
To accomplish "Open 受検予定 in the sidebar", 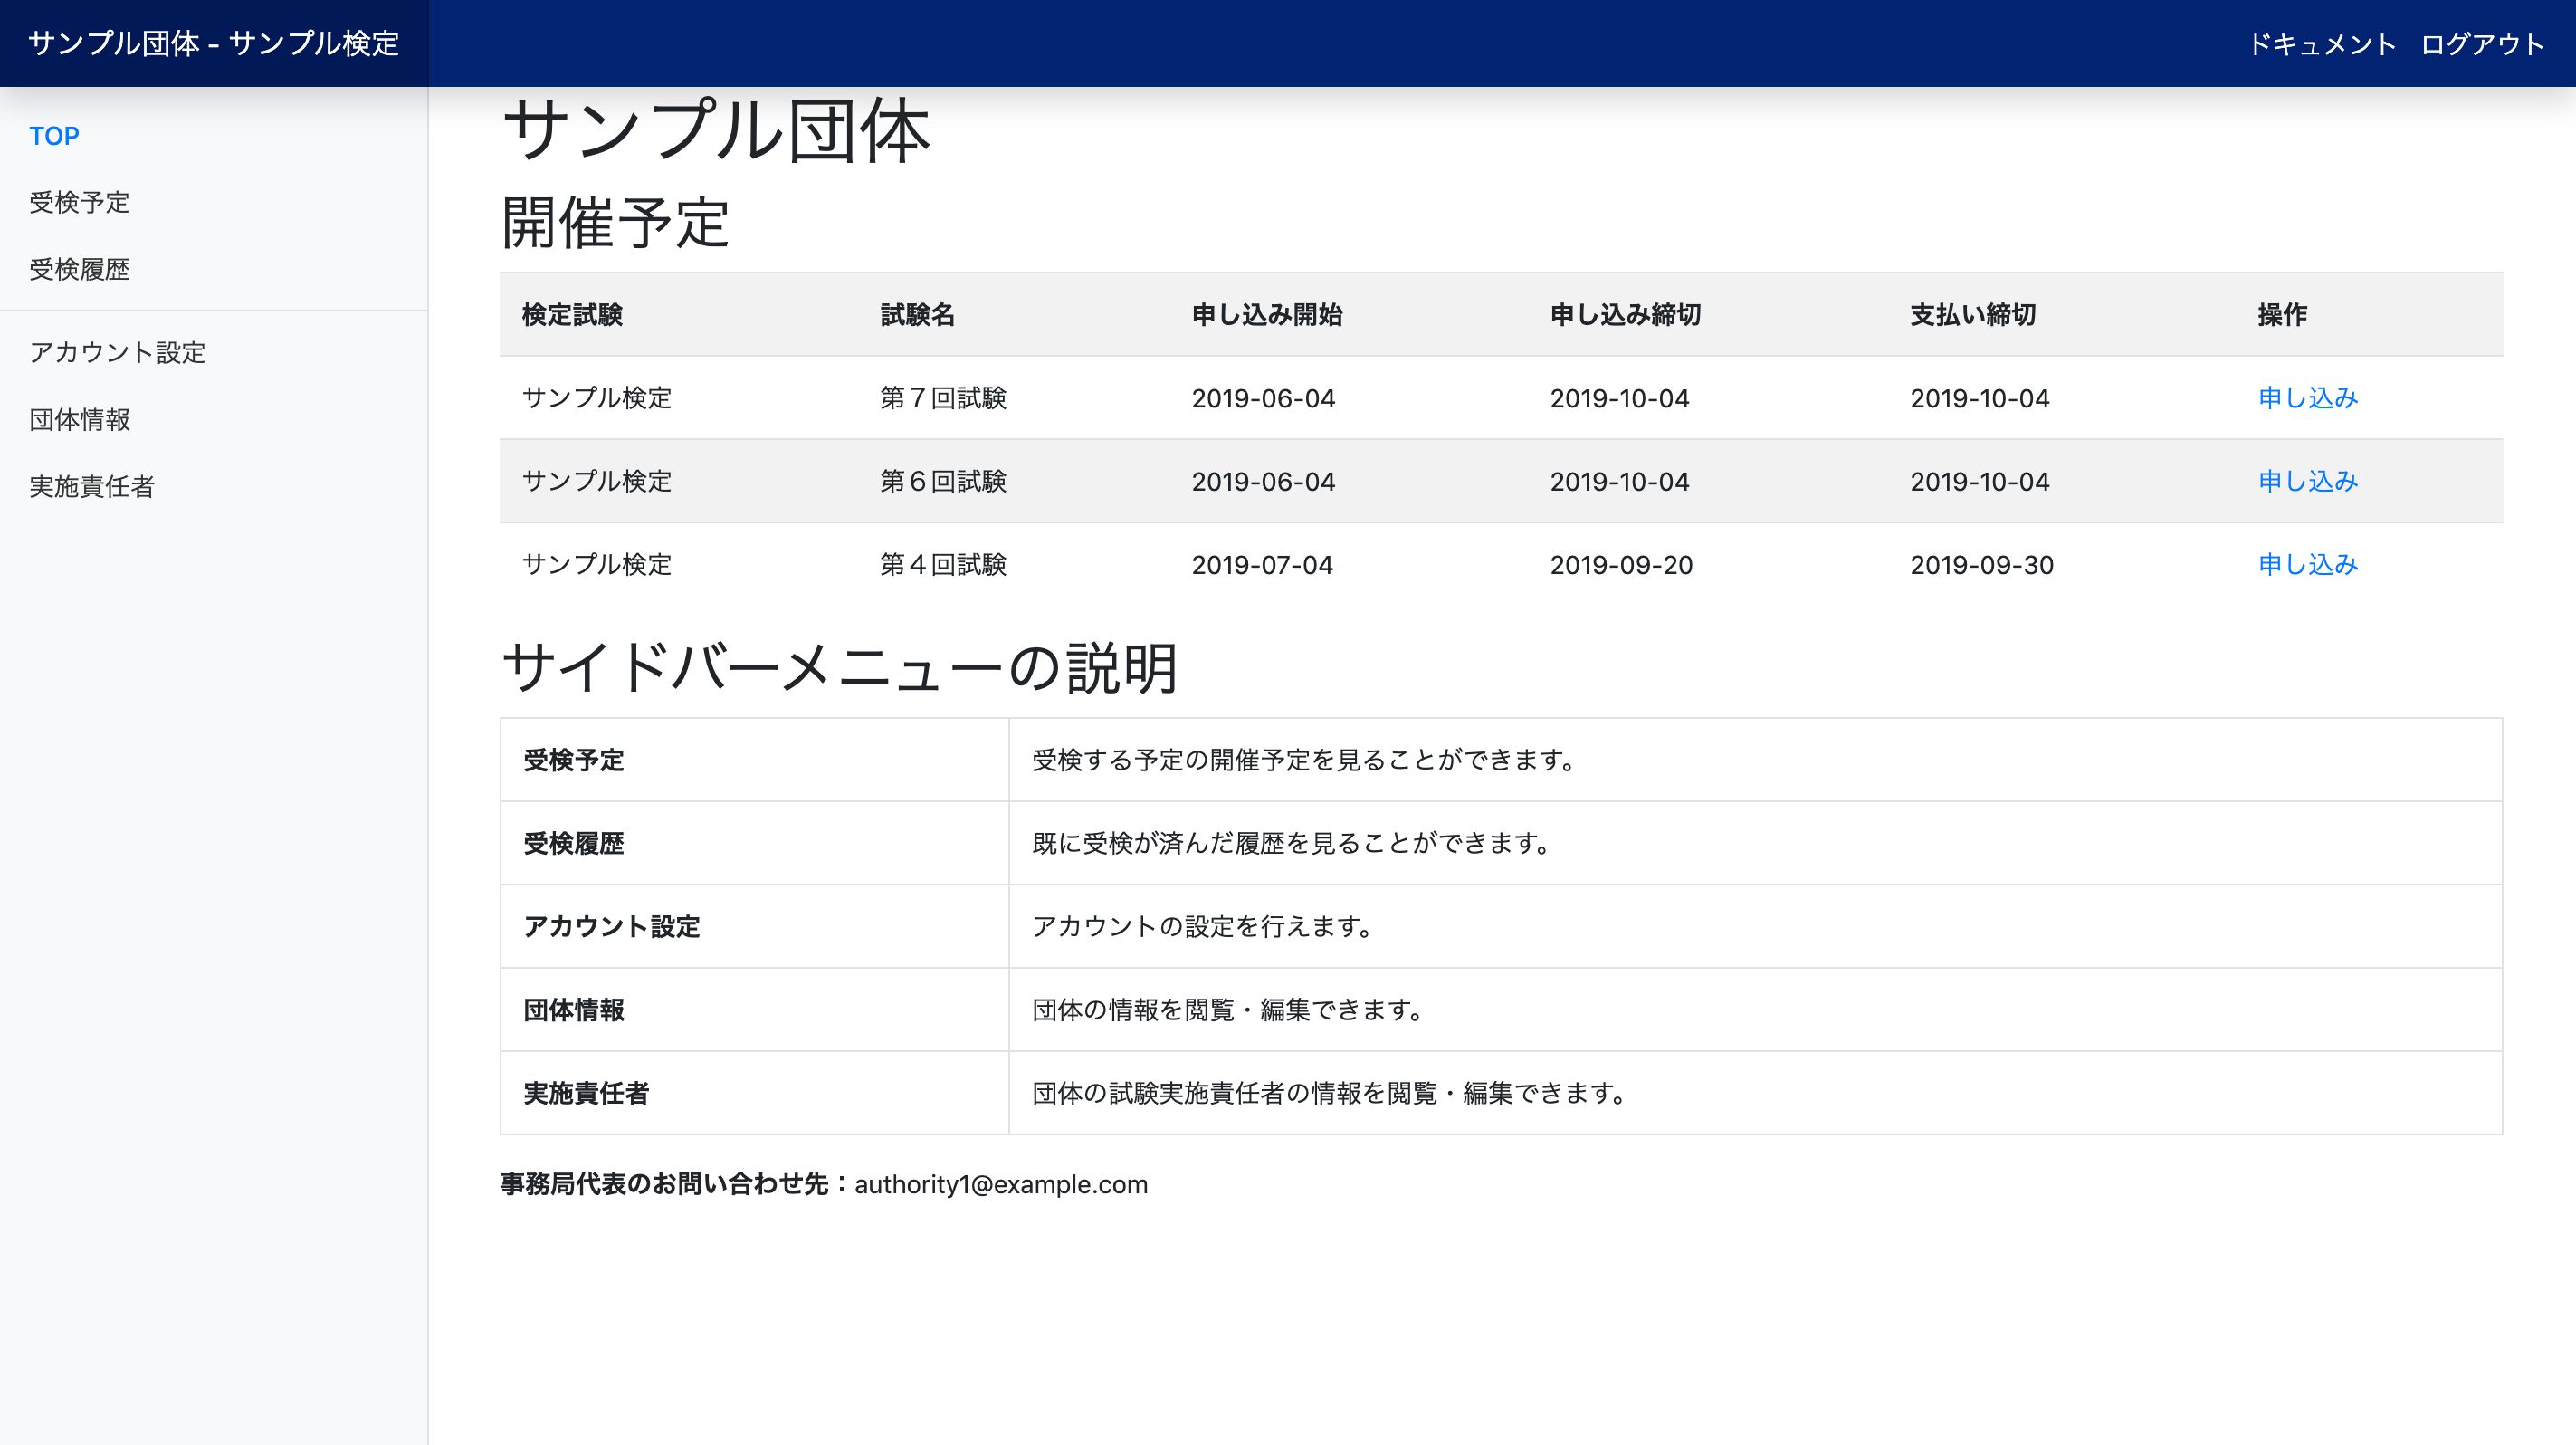I will pyautogui.click(x=80, y=202).
